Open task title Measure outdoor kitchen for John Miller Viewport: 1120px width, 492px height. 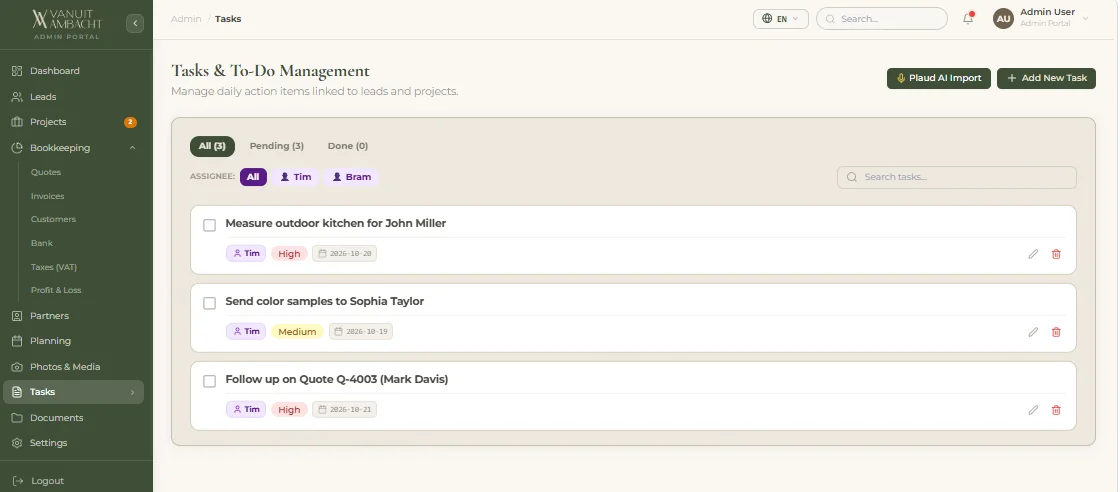pos(336,224)
